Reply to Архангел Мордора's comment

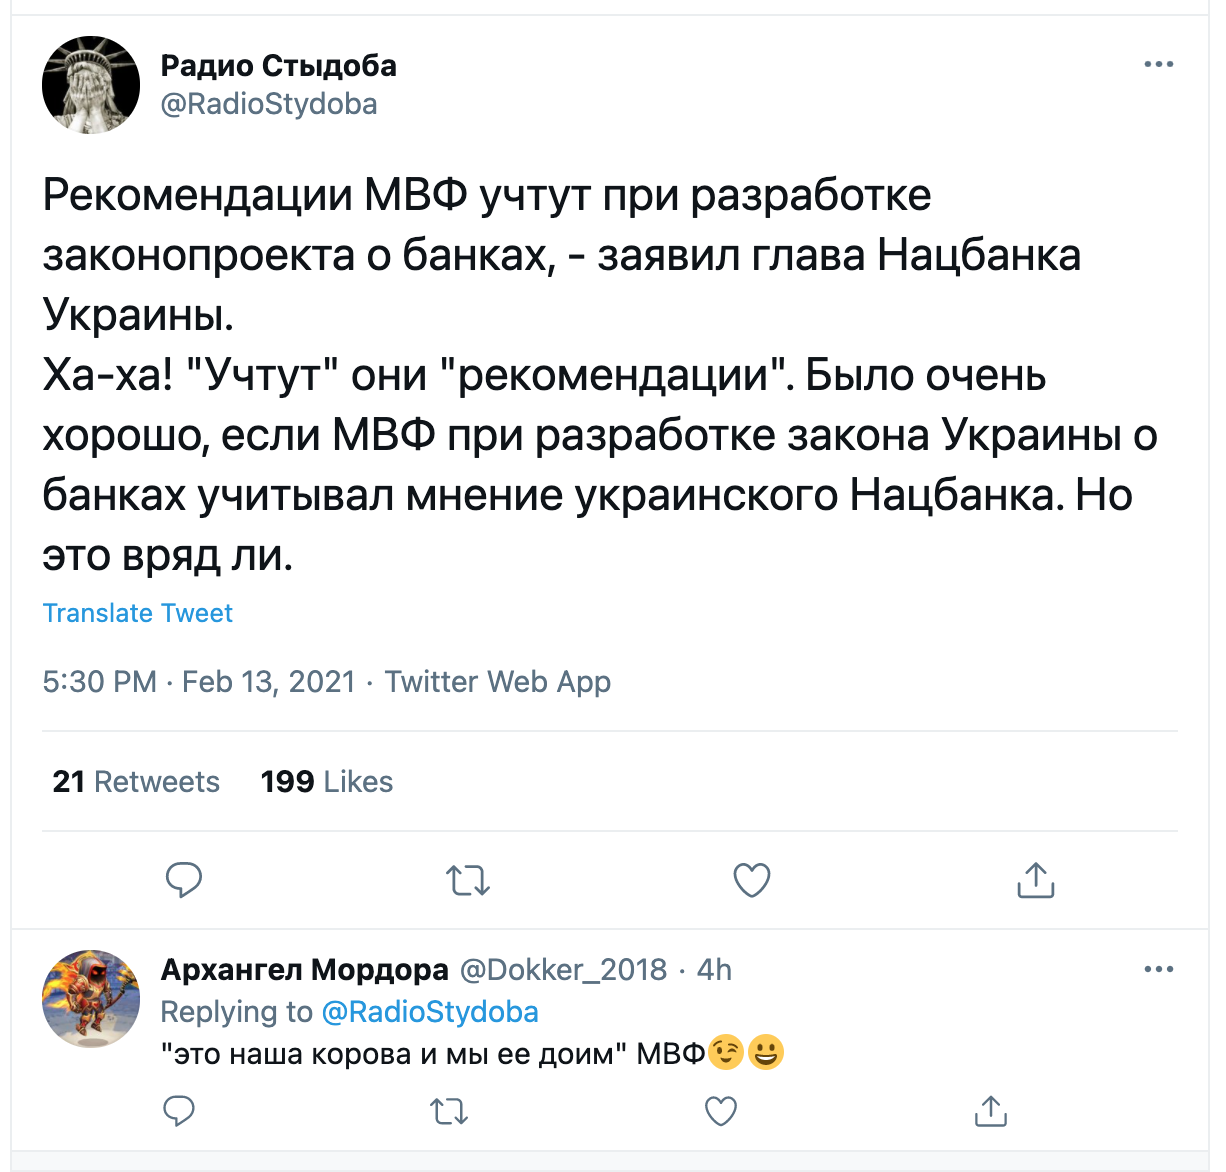pyautogui.click(x=179, y=1111)
